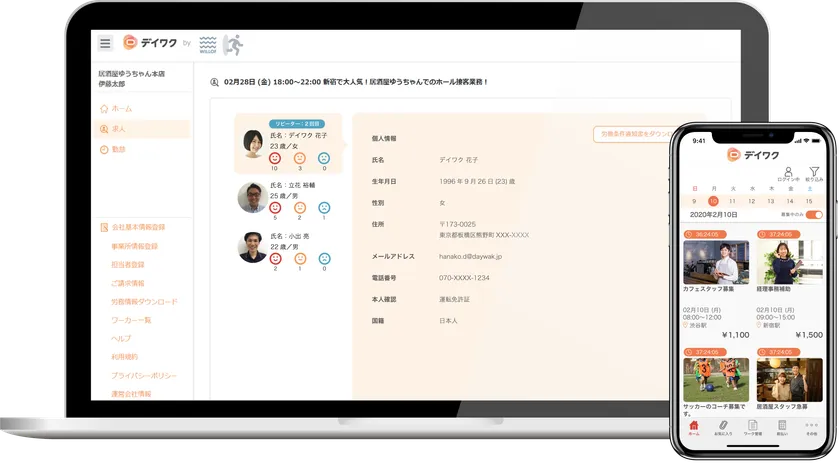Click the red happy face for 小出 亮
The height and width of the screenshot is (474, 840).
point(275,259)
